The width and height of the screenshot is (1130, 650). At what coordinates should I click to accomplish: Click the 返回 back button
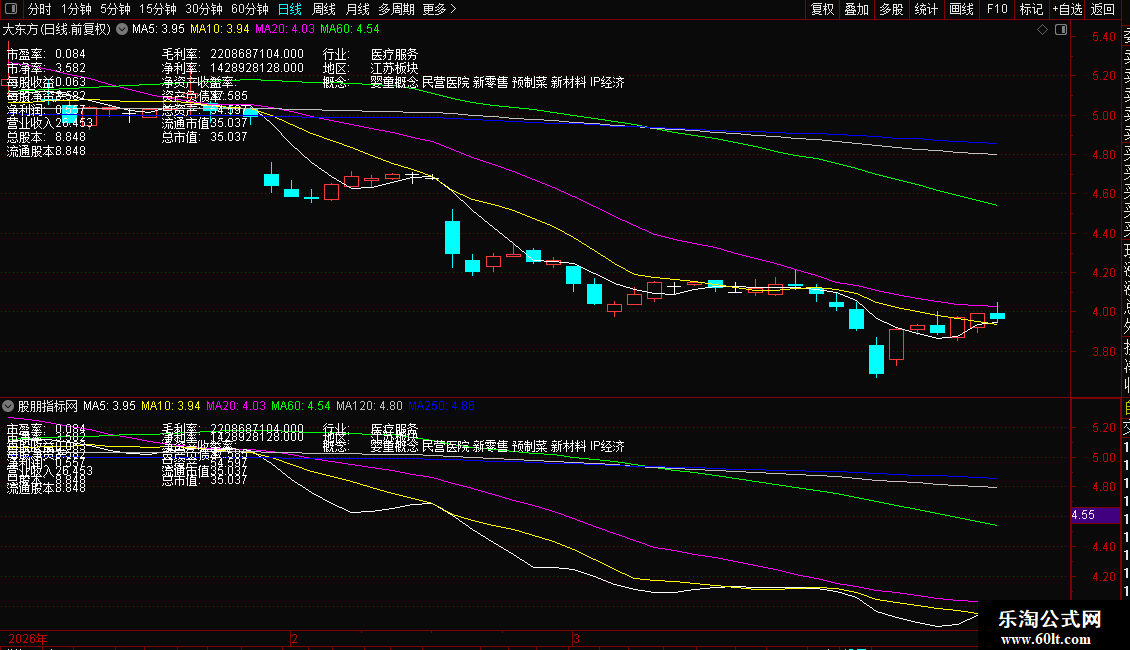click(x=1103, y=10)
